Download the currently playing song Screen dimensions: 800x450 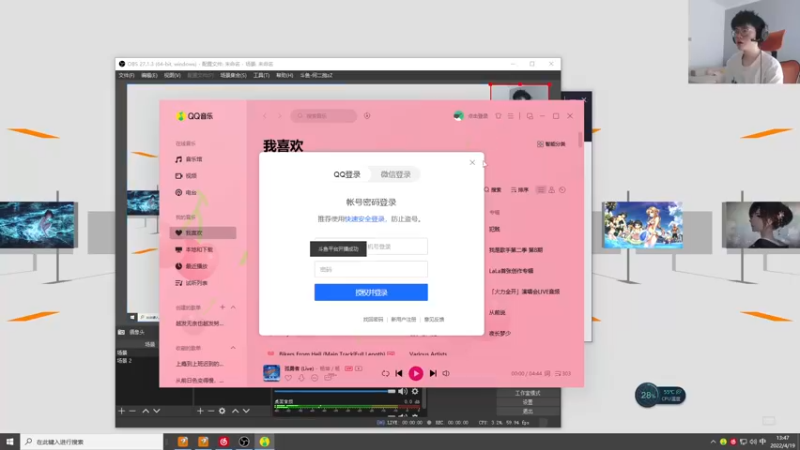(x=301, y=378)
